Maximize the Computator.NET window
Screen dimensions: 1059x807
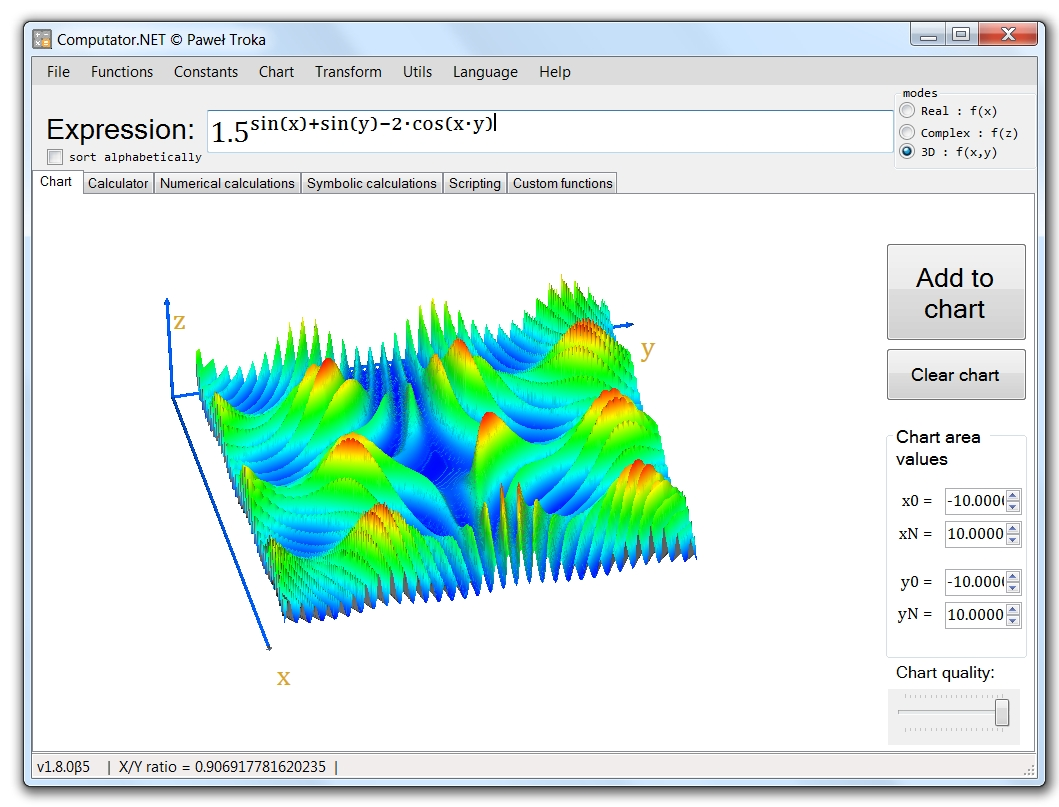961,34
